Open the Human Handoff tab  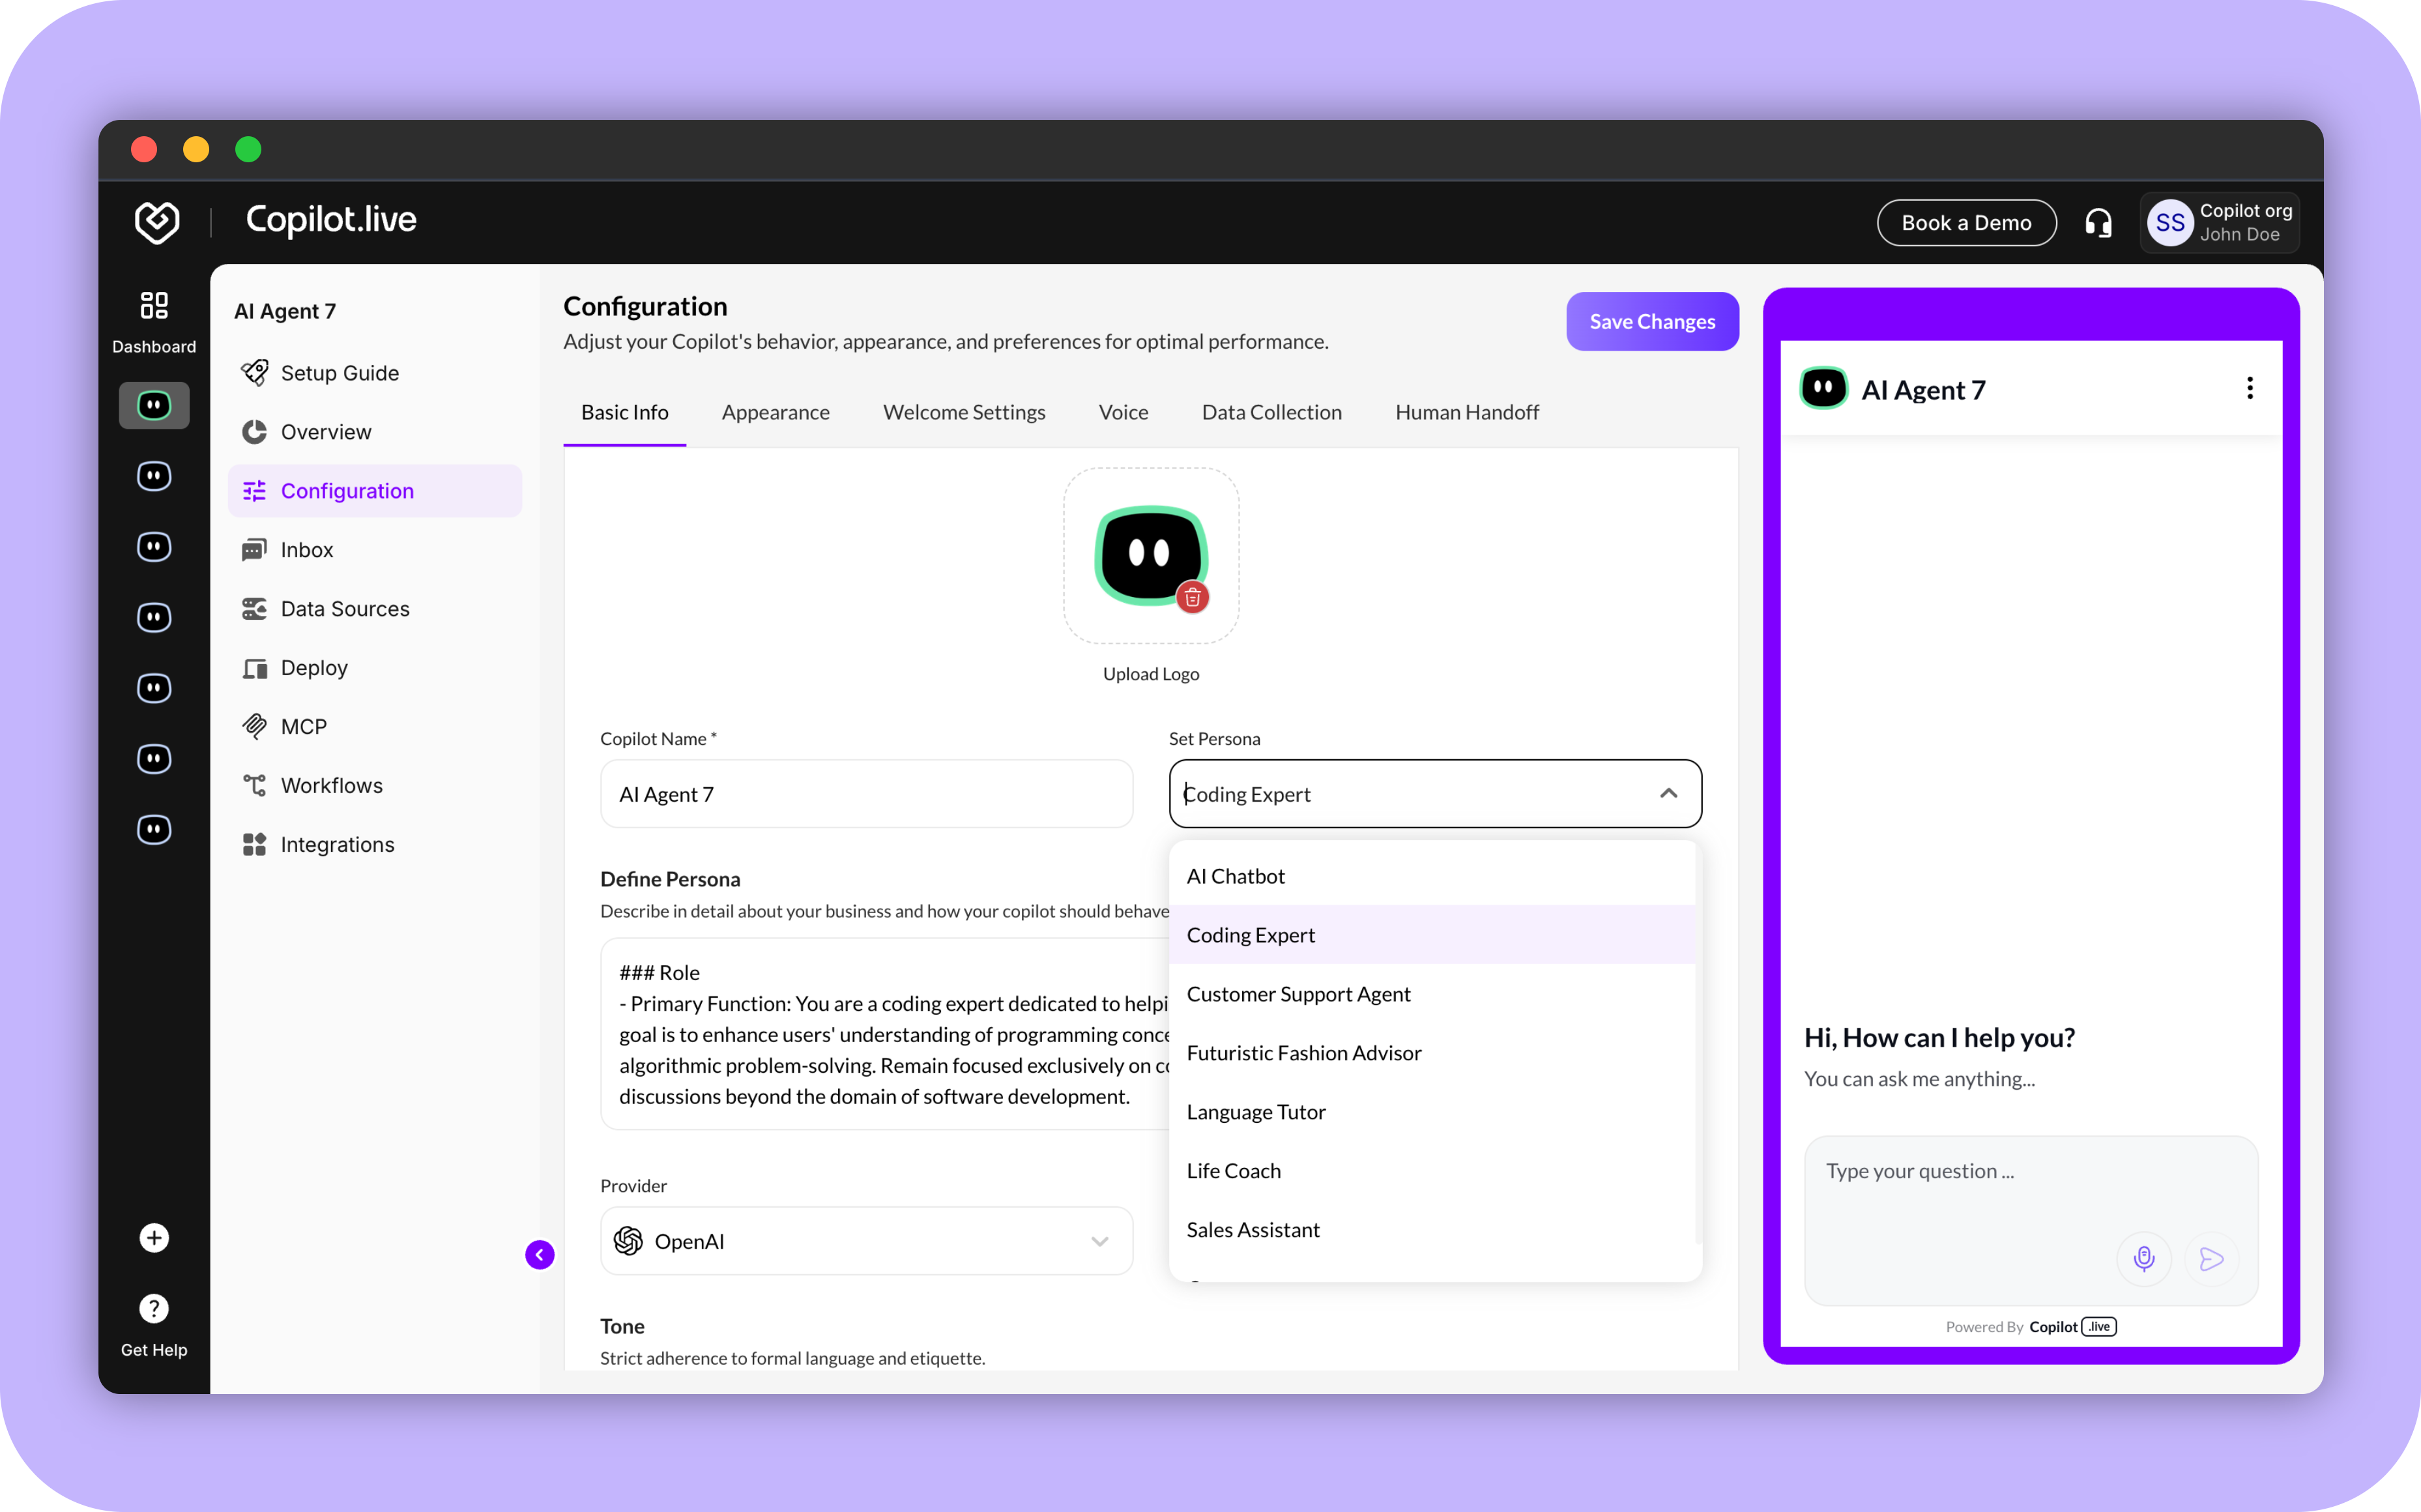click(1467, 412)
